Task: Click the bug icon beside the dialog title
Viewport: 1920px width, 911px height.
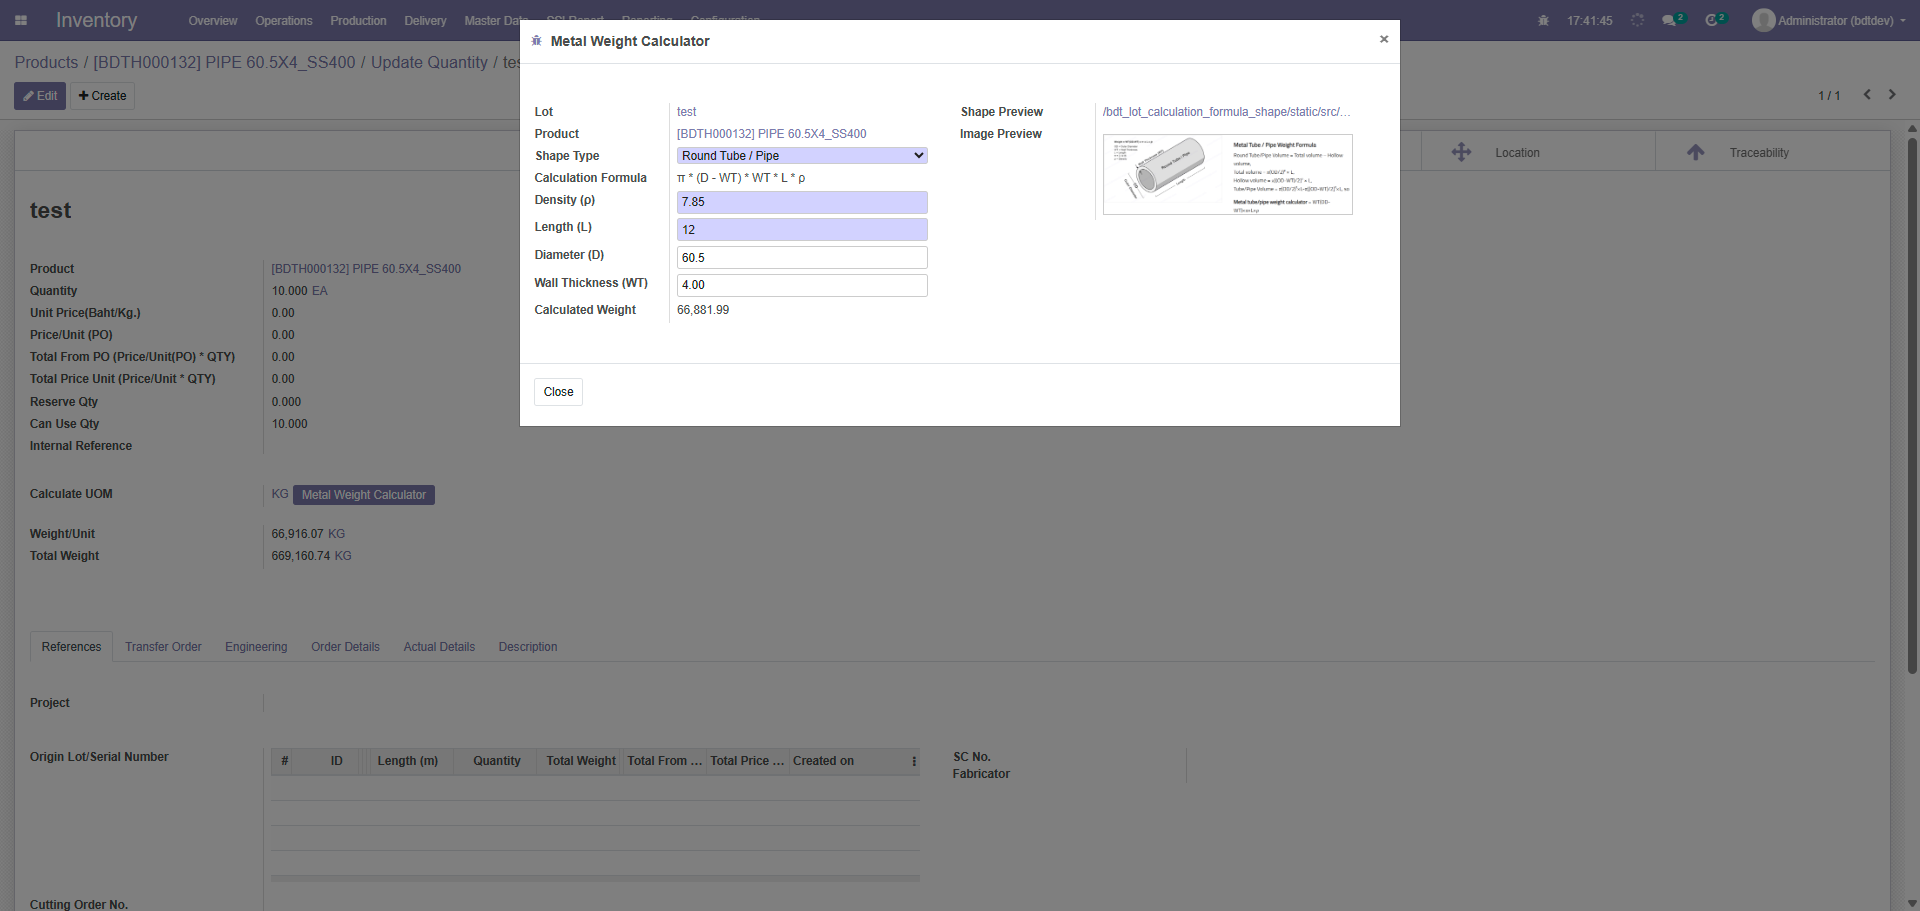Action: click(x=537, y=41)
